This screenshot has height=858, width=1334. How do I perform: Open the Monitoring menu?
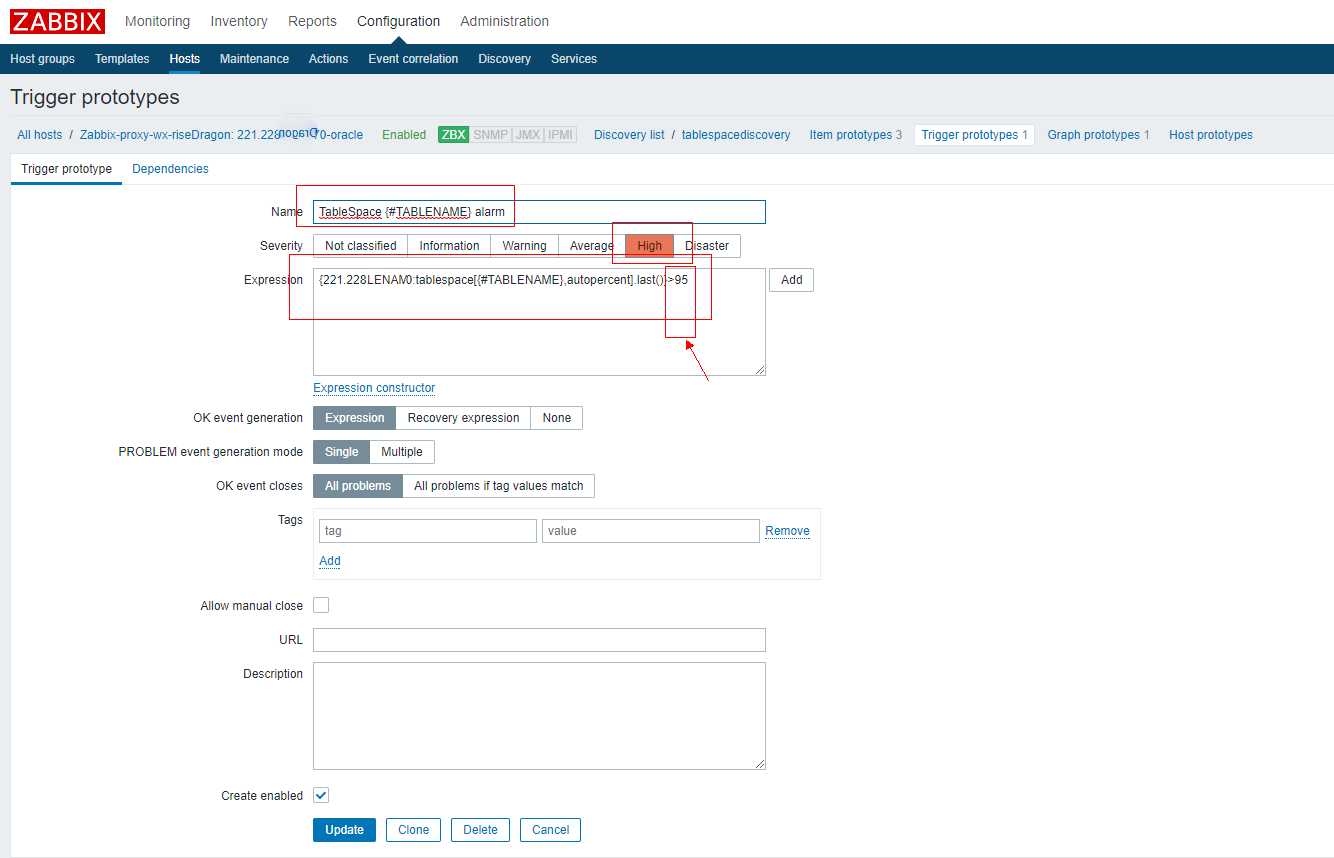tap(157, 21)
